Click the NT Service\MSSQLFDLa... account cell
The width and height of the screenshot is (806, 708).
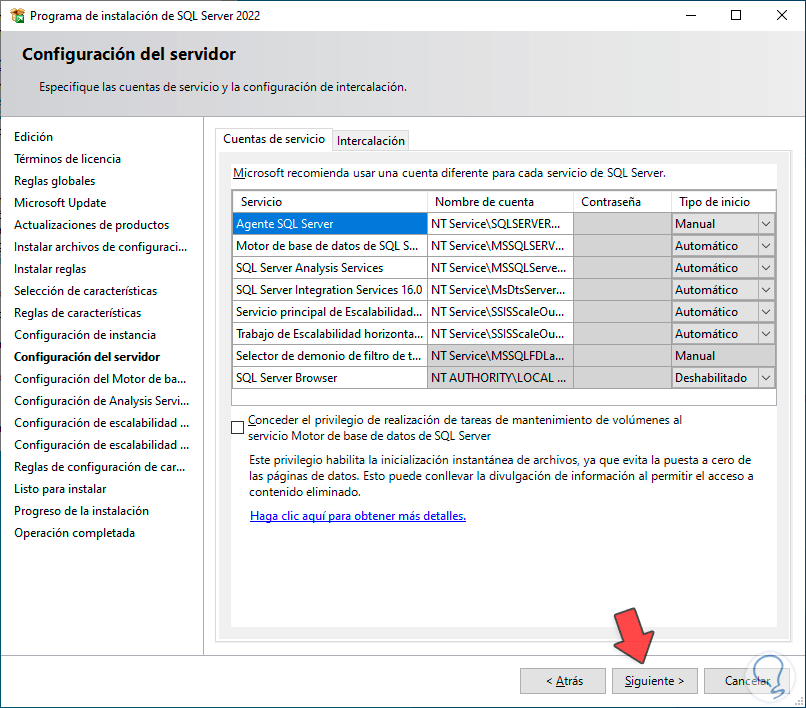500,356
